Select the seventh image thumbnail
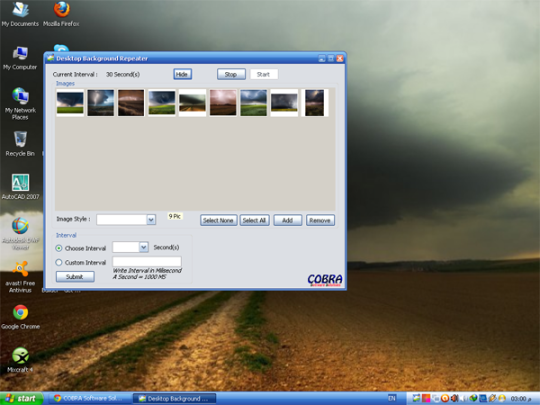 [x=253, y=103]
